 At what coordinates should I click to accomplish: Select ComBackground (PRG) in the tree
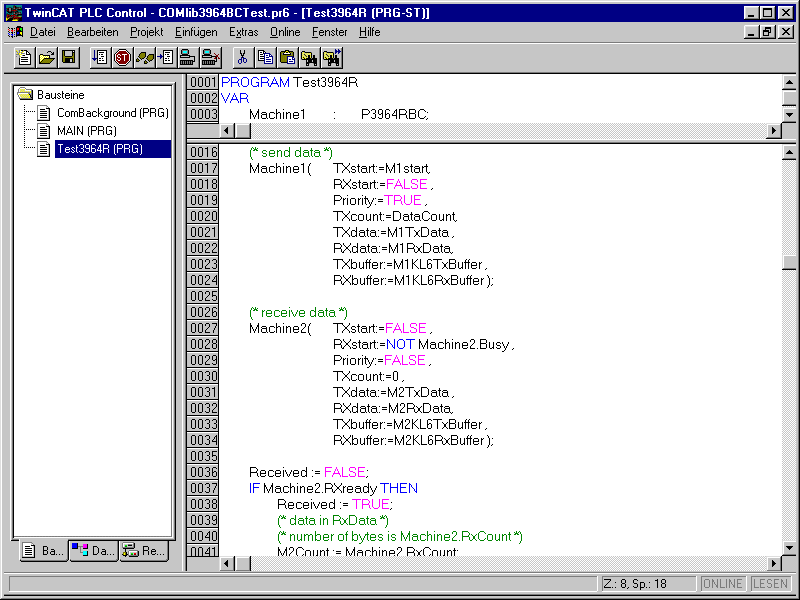click(113, 113)
